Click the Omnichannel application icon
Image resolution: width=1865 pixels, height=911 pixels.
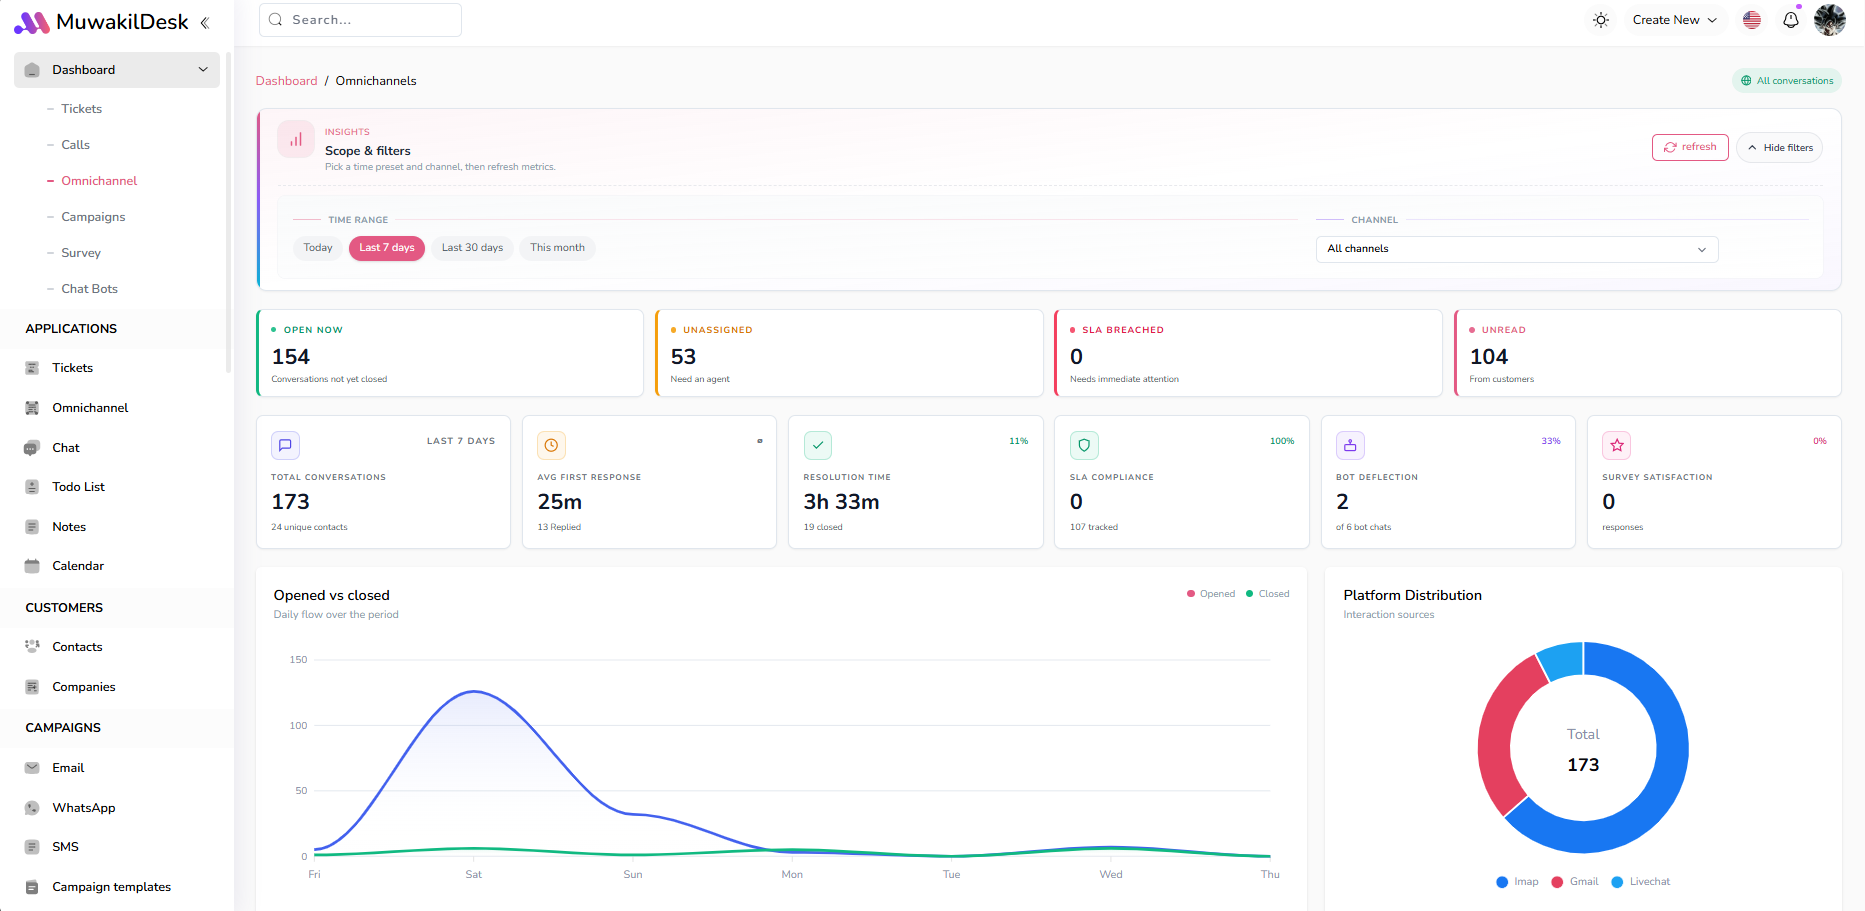pyautogui.click(x=32, y=408)
